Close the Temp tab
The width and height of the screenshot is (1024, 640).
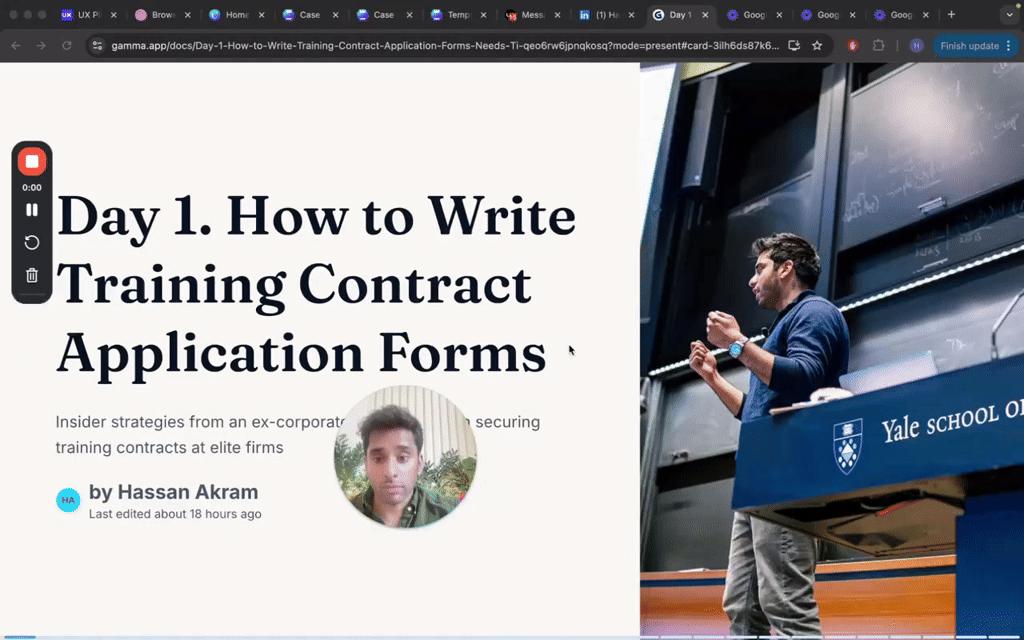[x=483, y=14]
